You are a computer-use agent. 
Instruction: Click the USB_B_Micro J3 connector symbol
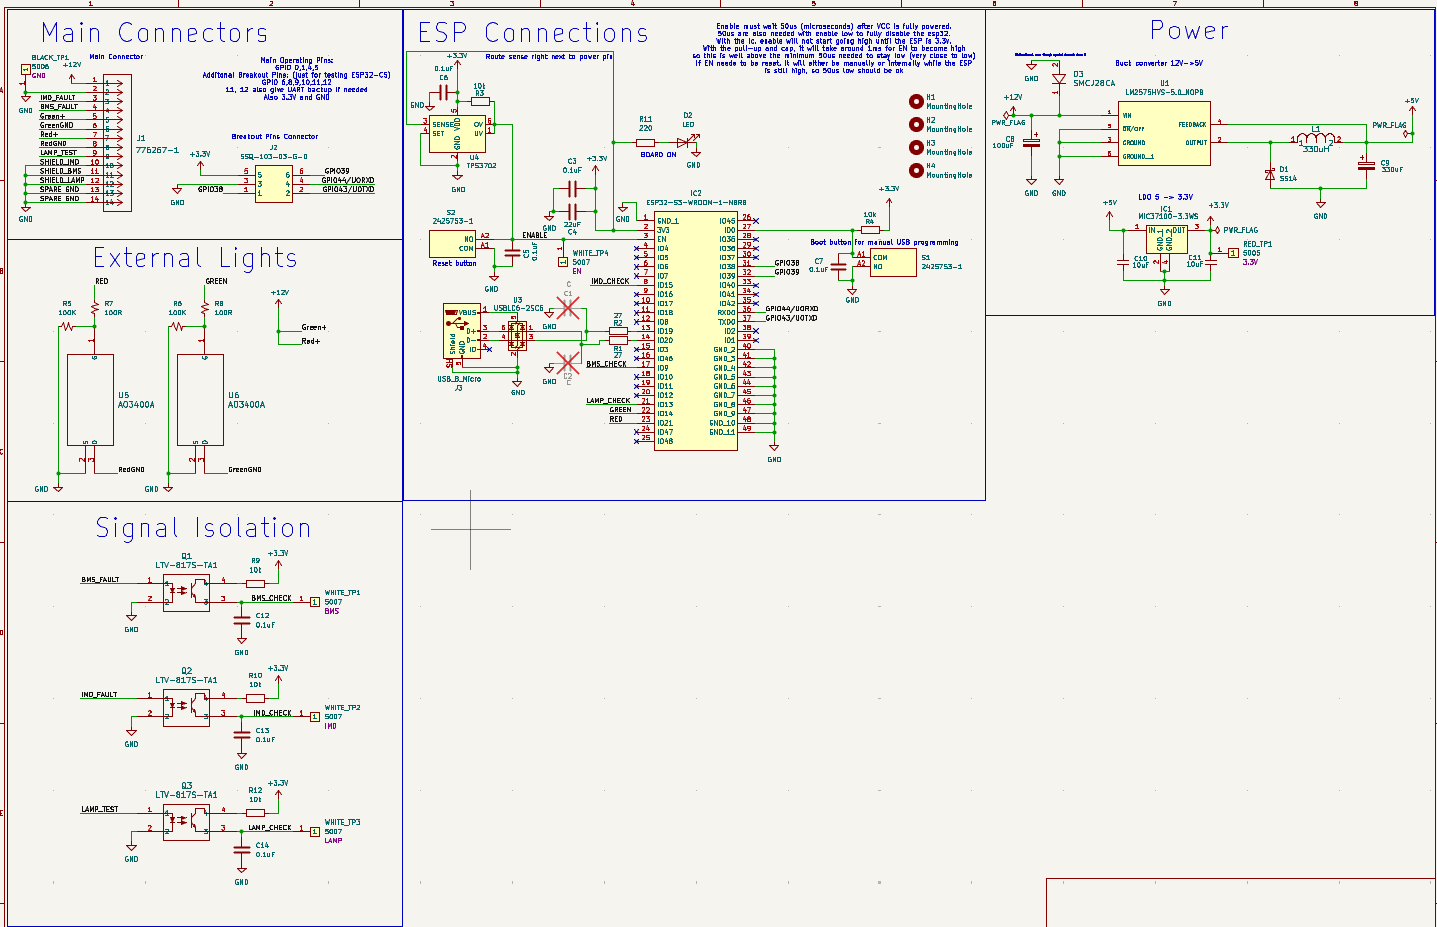[461, 331]
